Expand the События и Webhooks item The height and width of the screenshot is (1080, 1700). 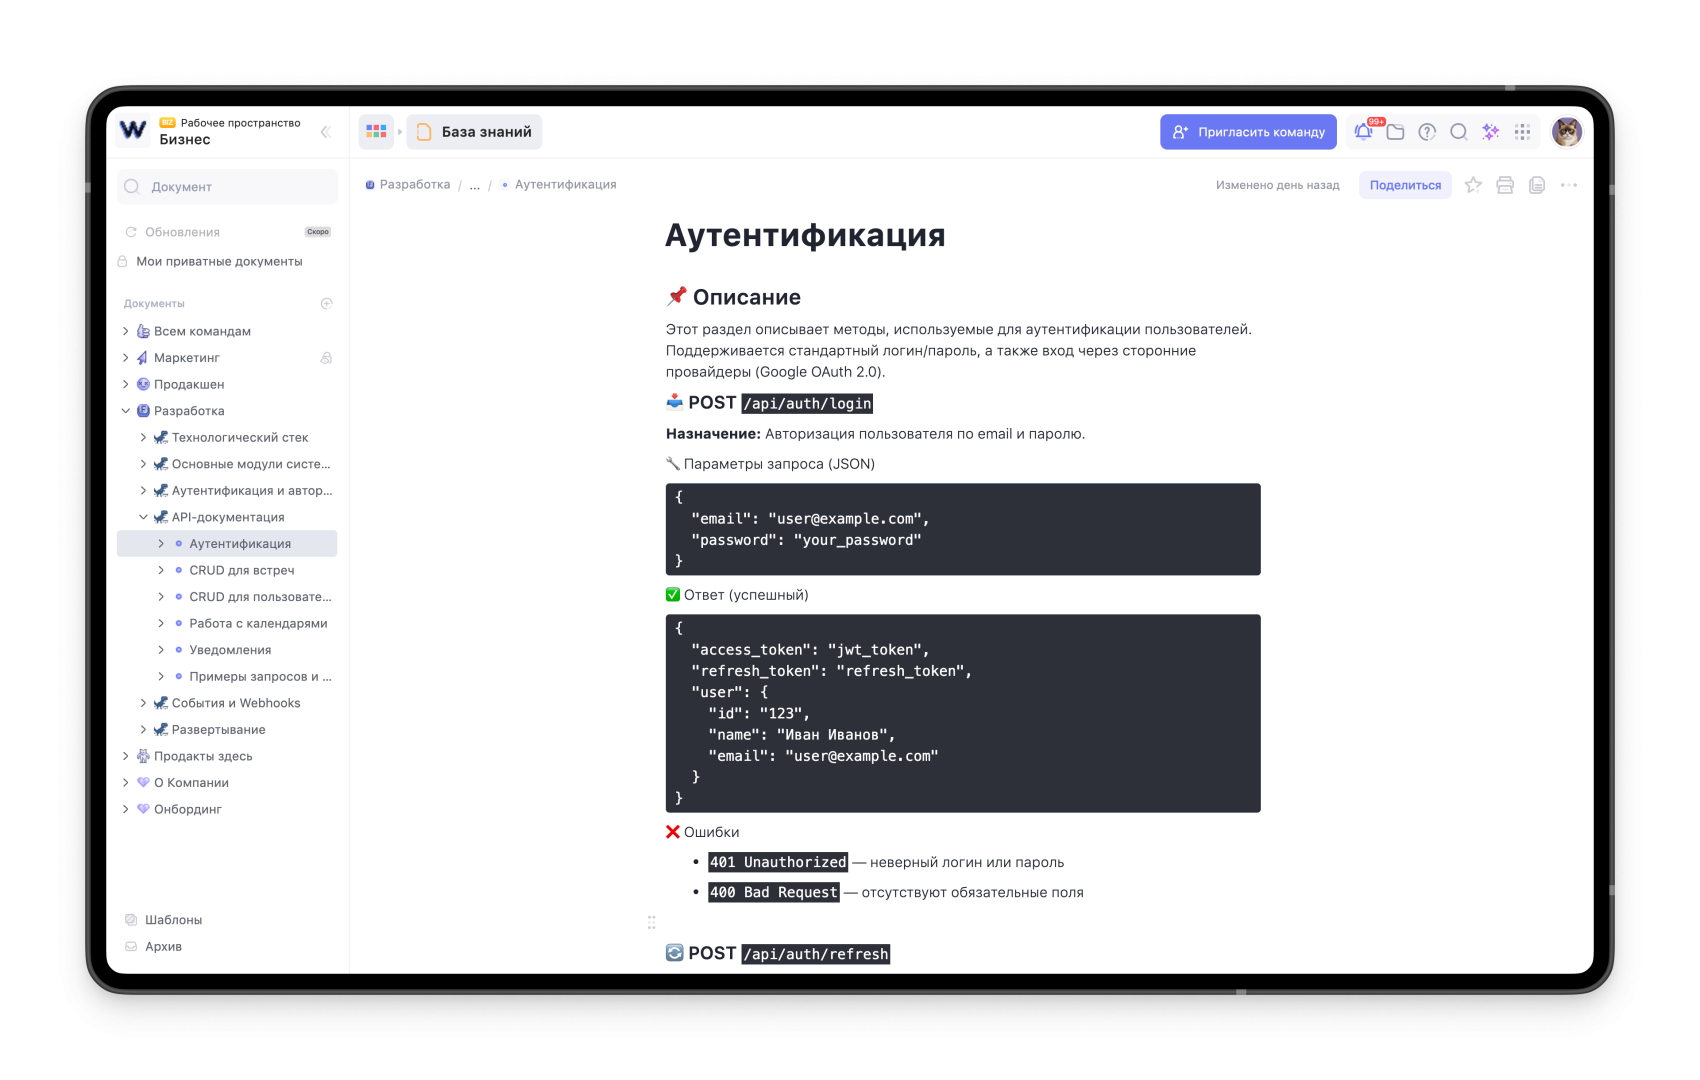[143, 703]
